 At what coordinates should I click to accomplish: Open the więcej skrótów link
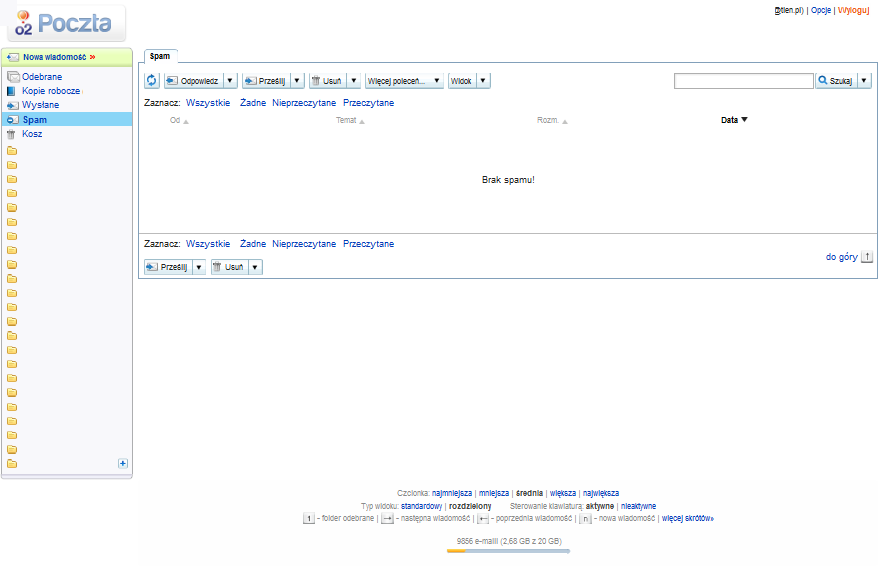688,519
